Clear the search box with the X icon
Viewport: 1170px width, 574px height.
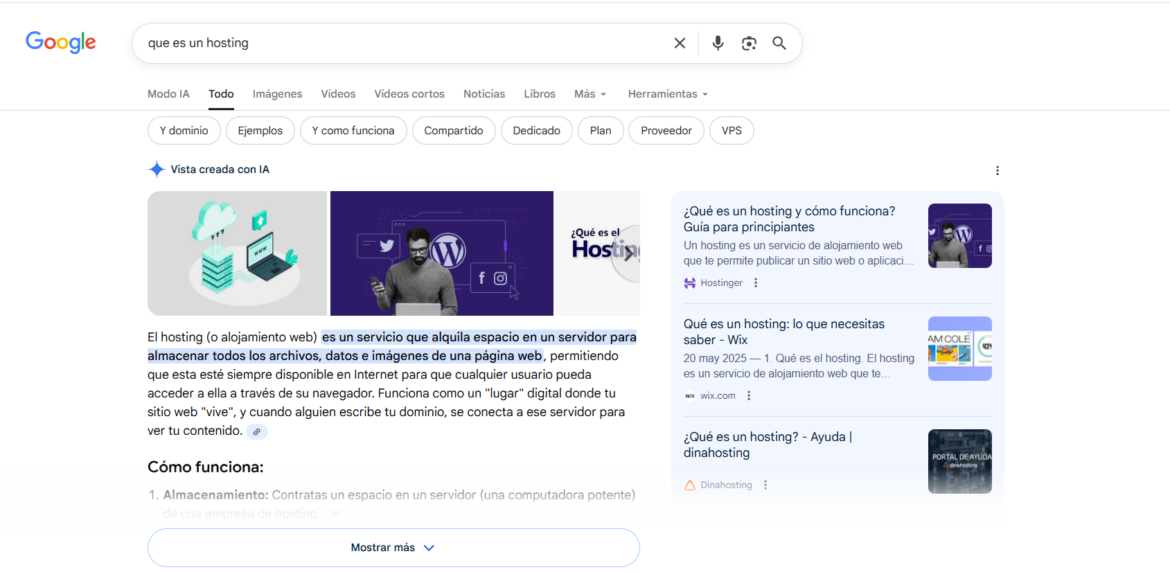click(x=679, y=43)
